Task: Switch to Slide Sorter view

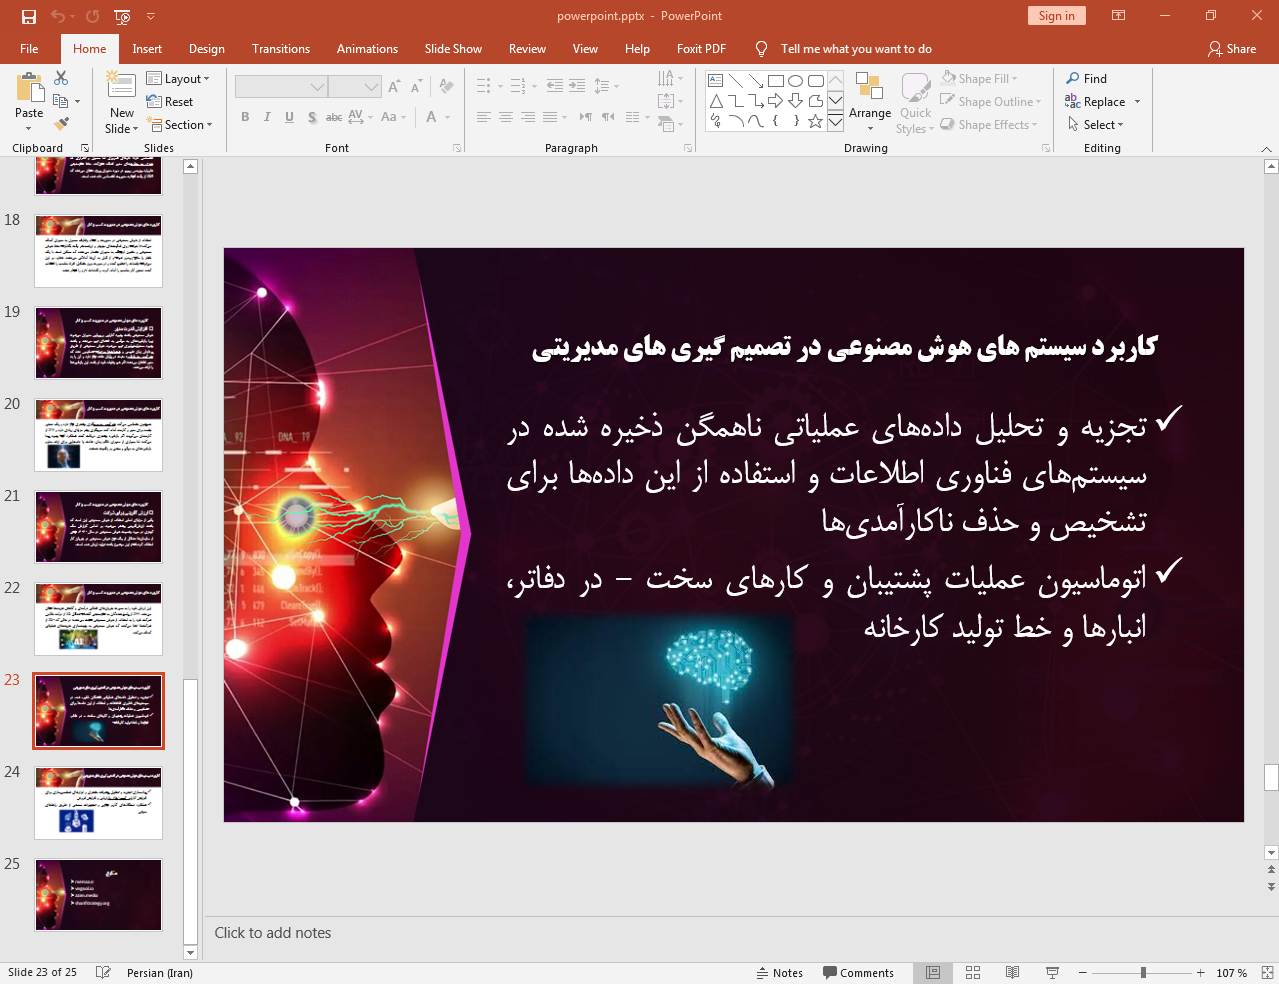Action: point(973,973)
